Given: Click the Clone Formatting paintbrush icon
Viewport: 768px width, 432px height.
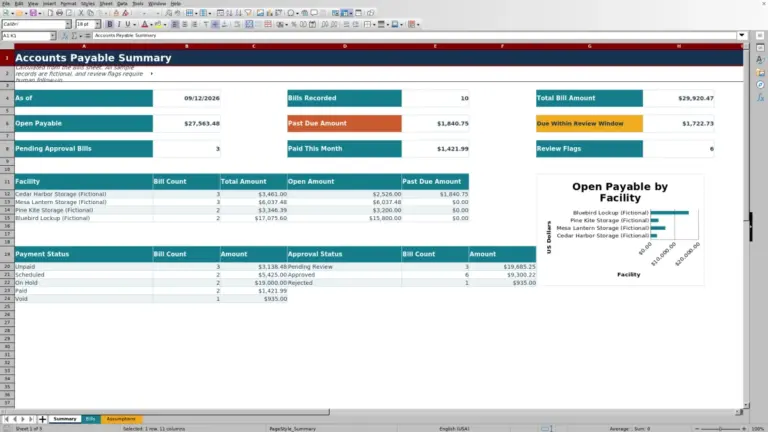Looking at the screenshot, I should (116, 13).
